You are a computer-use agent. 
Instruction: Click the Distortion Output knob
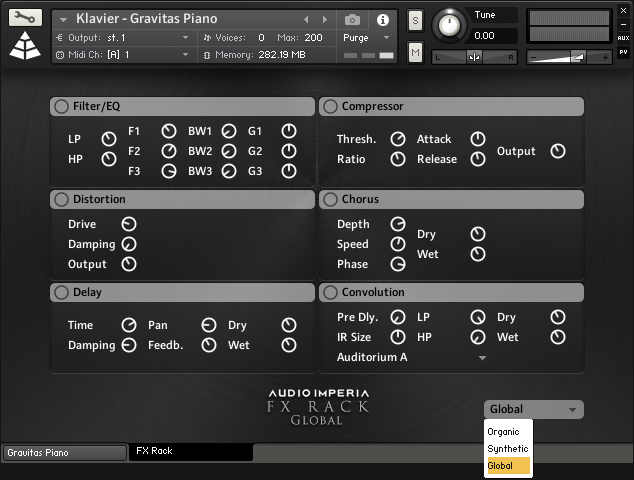(x=129, y=264)
